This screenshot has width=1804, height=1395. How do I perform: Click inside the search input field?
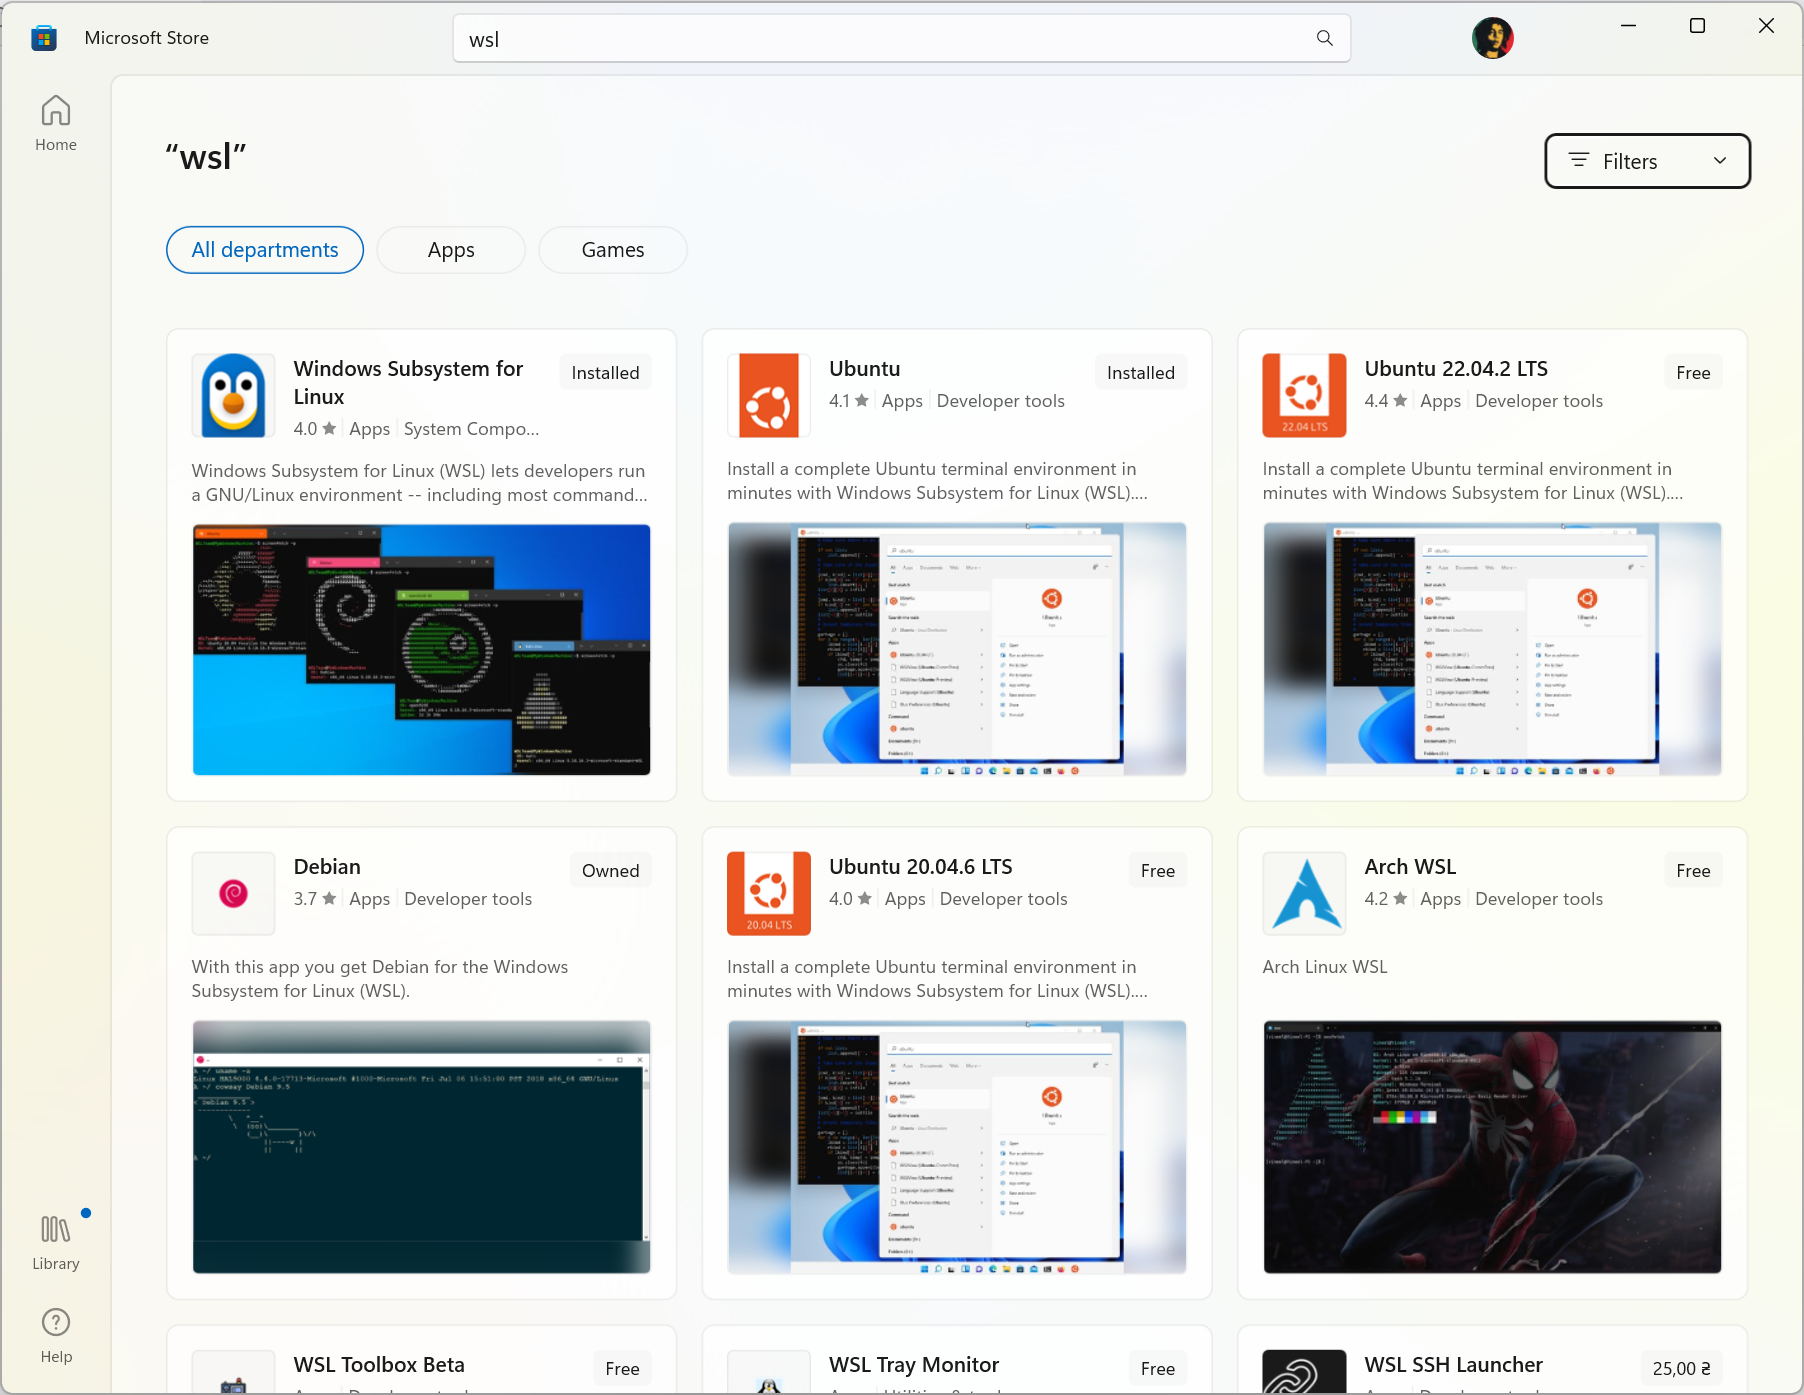click(x=880, y=38)
